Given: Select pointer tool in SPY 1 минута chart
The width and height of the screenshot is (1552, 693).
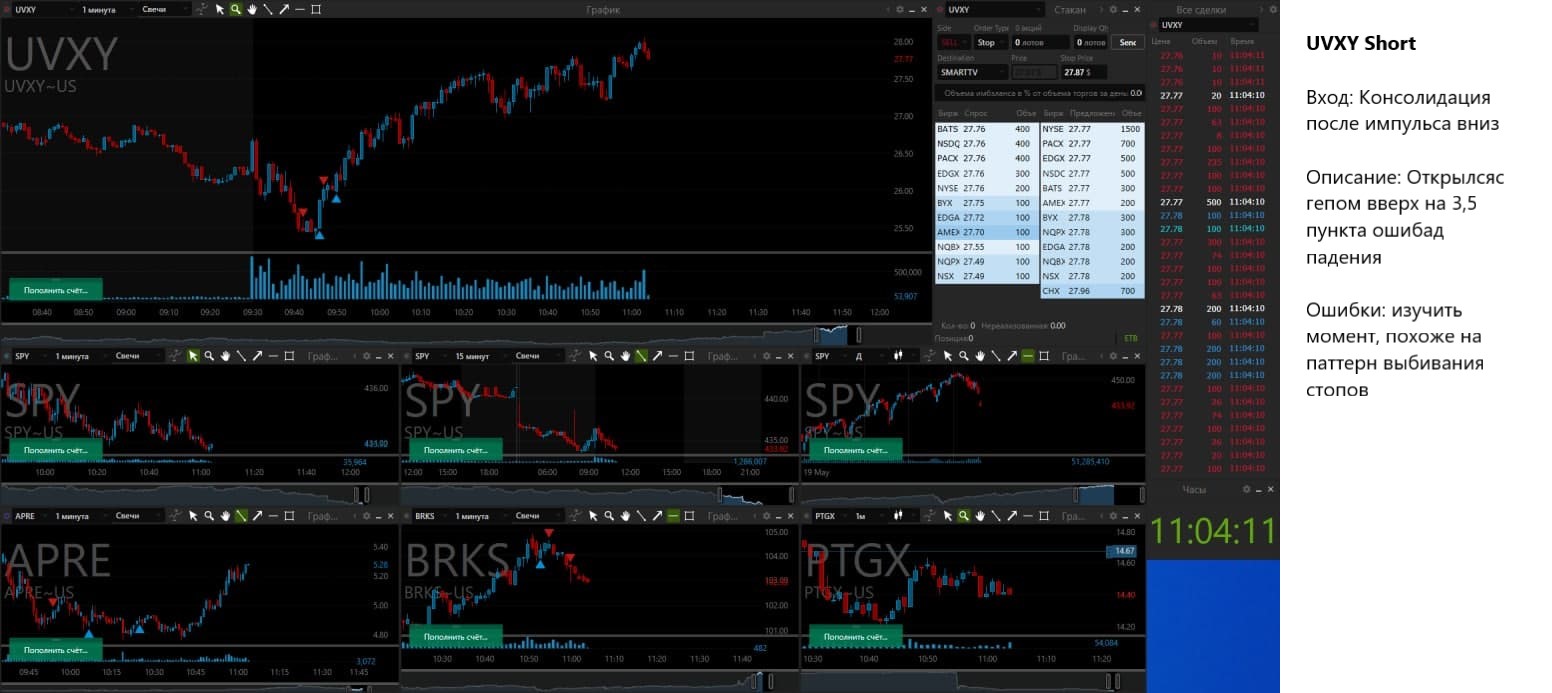Looking at the screenshot, I should (193, 355).
